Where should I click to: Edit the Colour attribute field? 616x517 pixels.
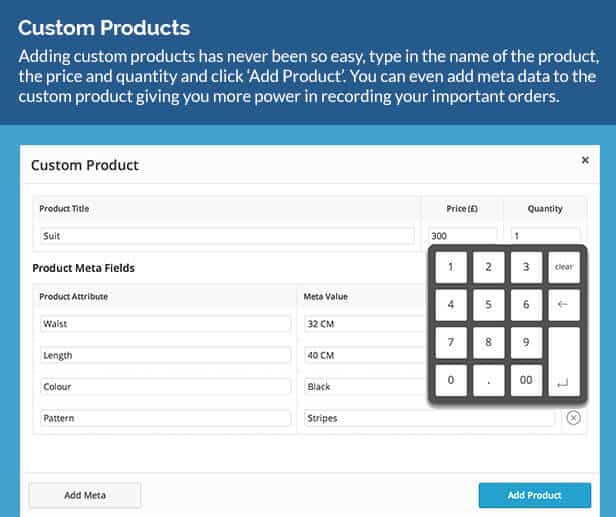coord(165,386)
